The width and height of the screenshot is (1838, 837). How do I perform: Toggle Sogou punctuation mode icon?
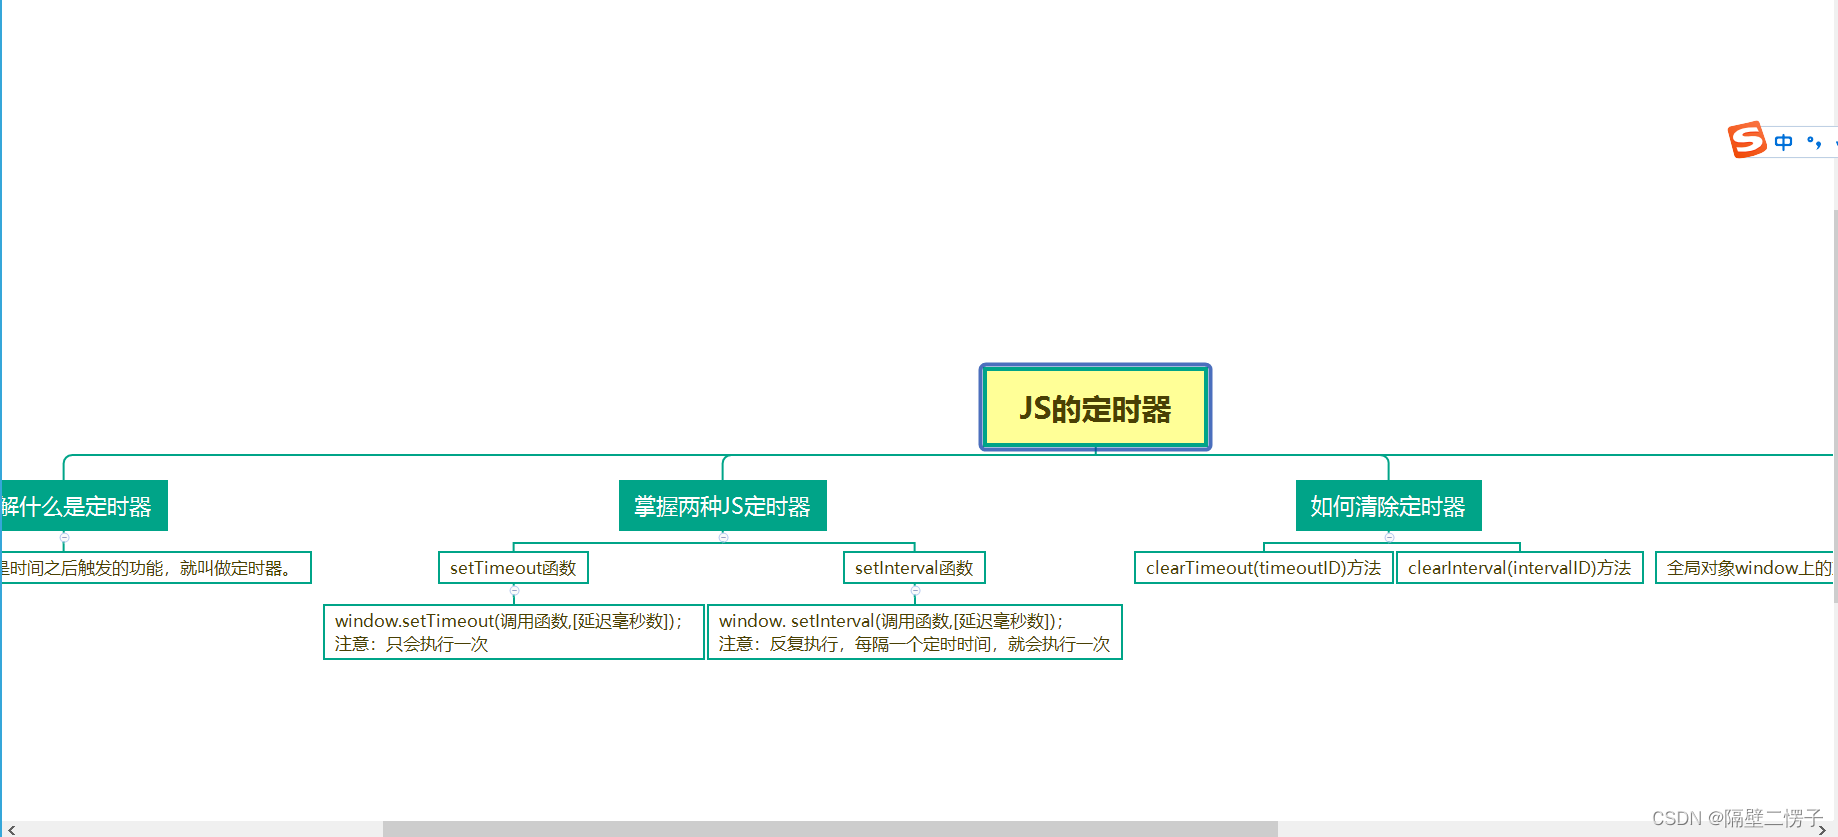1814,142
